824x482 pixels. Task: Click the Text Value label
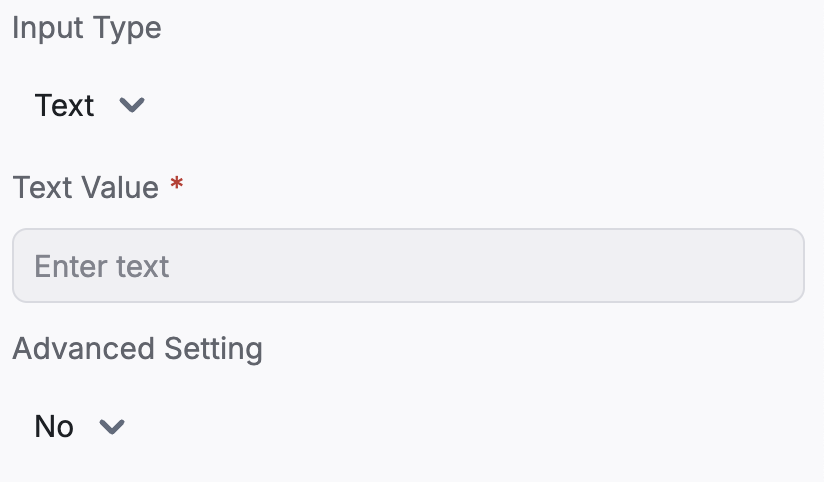tap(86, 187)
